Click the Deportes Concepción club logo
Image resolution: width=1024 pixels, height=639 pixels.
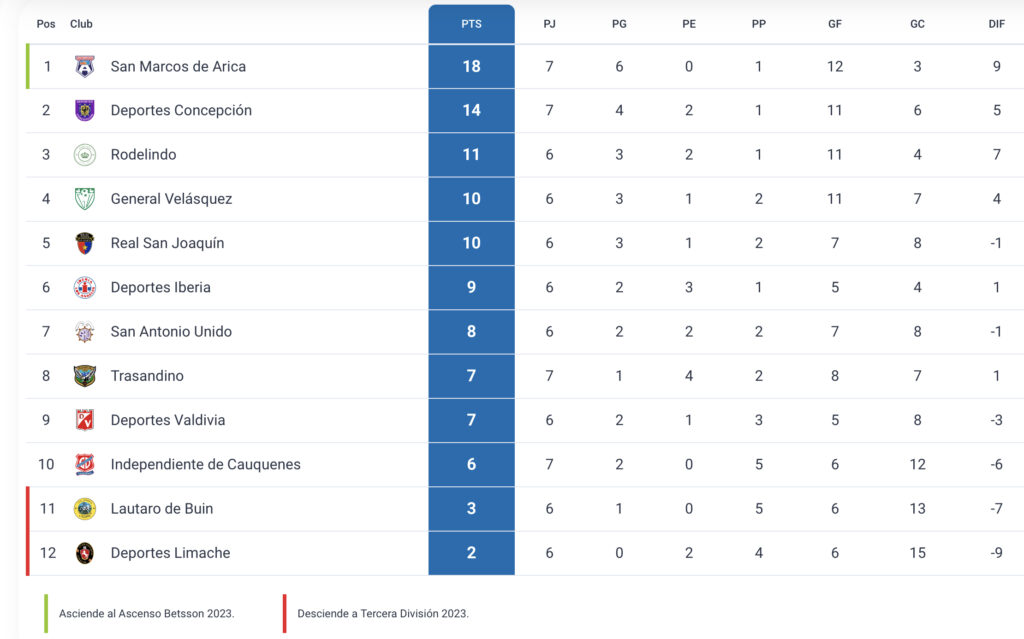click(85, 111)
